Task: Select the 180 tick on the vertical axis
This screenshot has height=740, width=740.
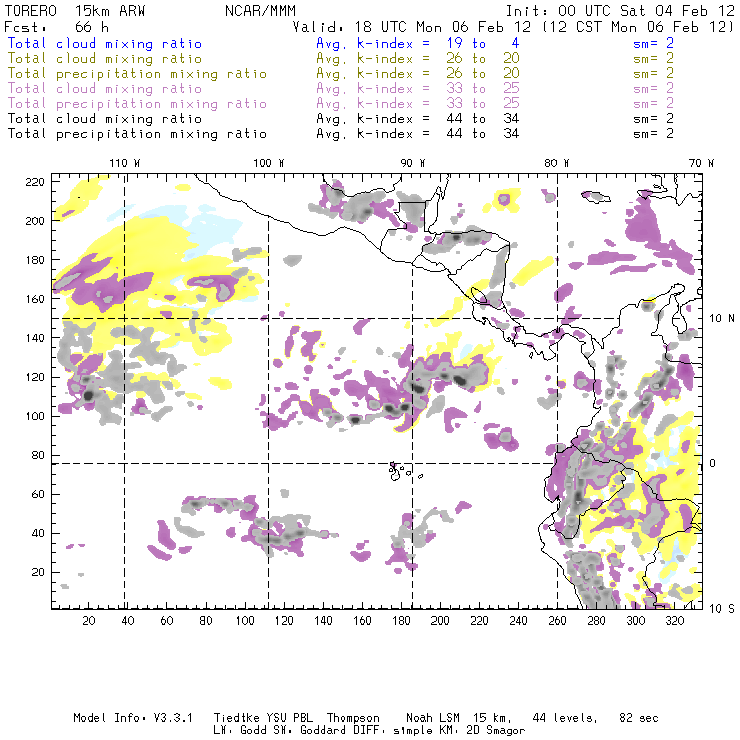Action: pyautogui.click(x=35, y=260)
